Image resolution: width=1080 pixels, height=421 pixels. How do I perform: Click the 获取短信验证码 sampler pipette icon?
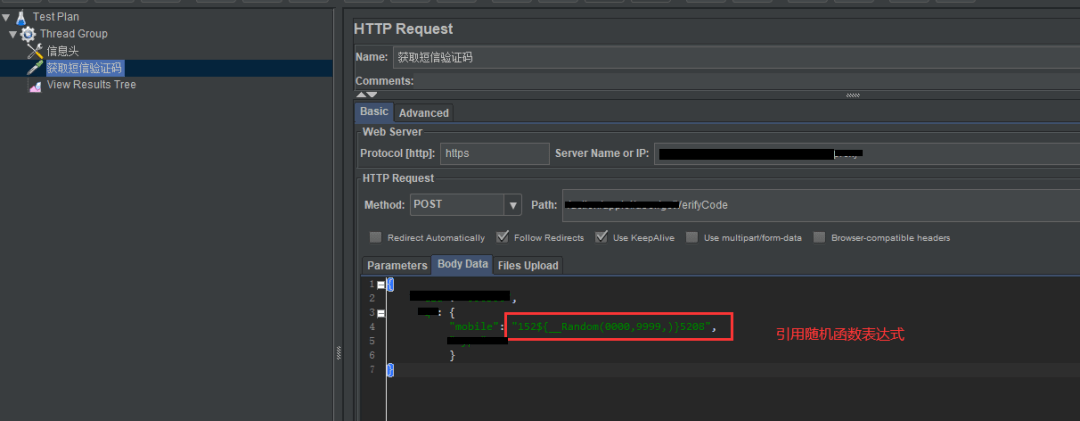point(36,68)
